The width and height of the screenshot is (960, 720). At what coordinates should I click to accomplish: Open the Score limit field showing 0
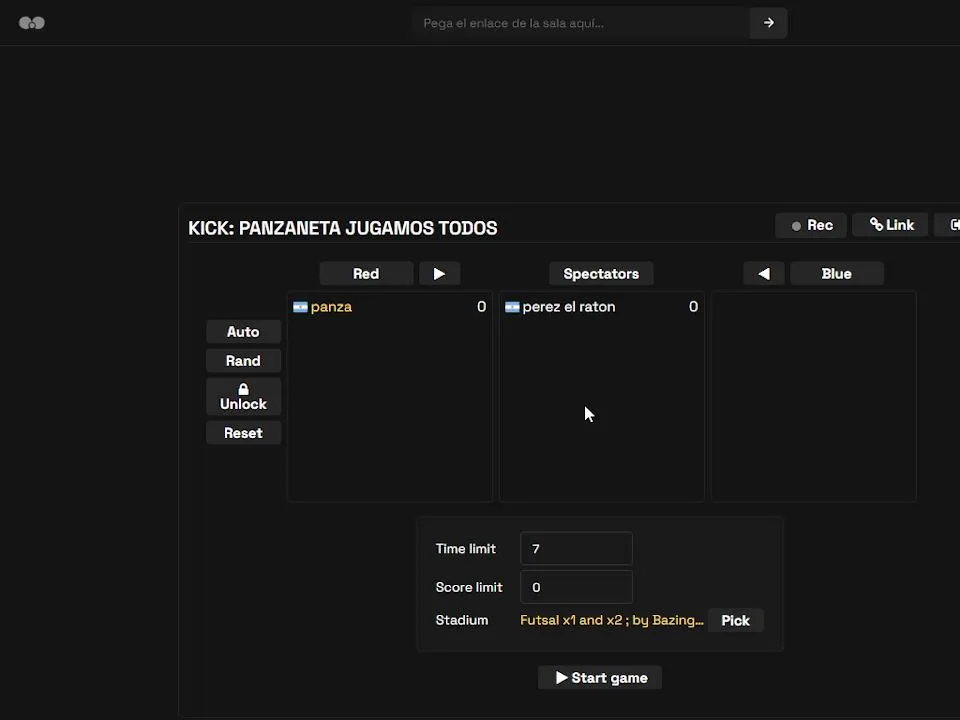coord(576,587)
